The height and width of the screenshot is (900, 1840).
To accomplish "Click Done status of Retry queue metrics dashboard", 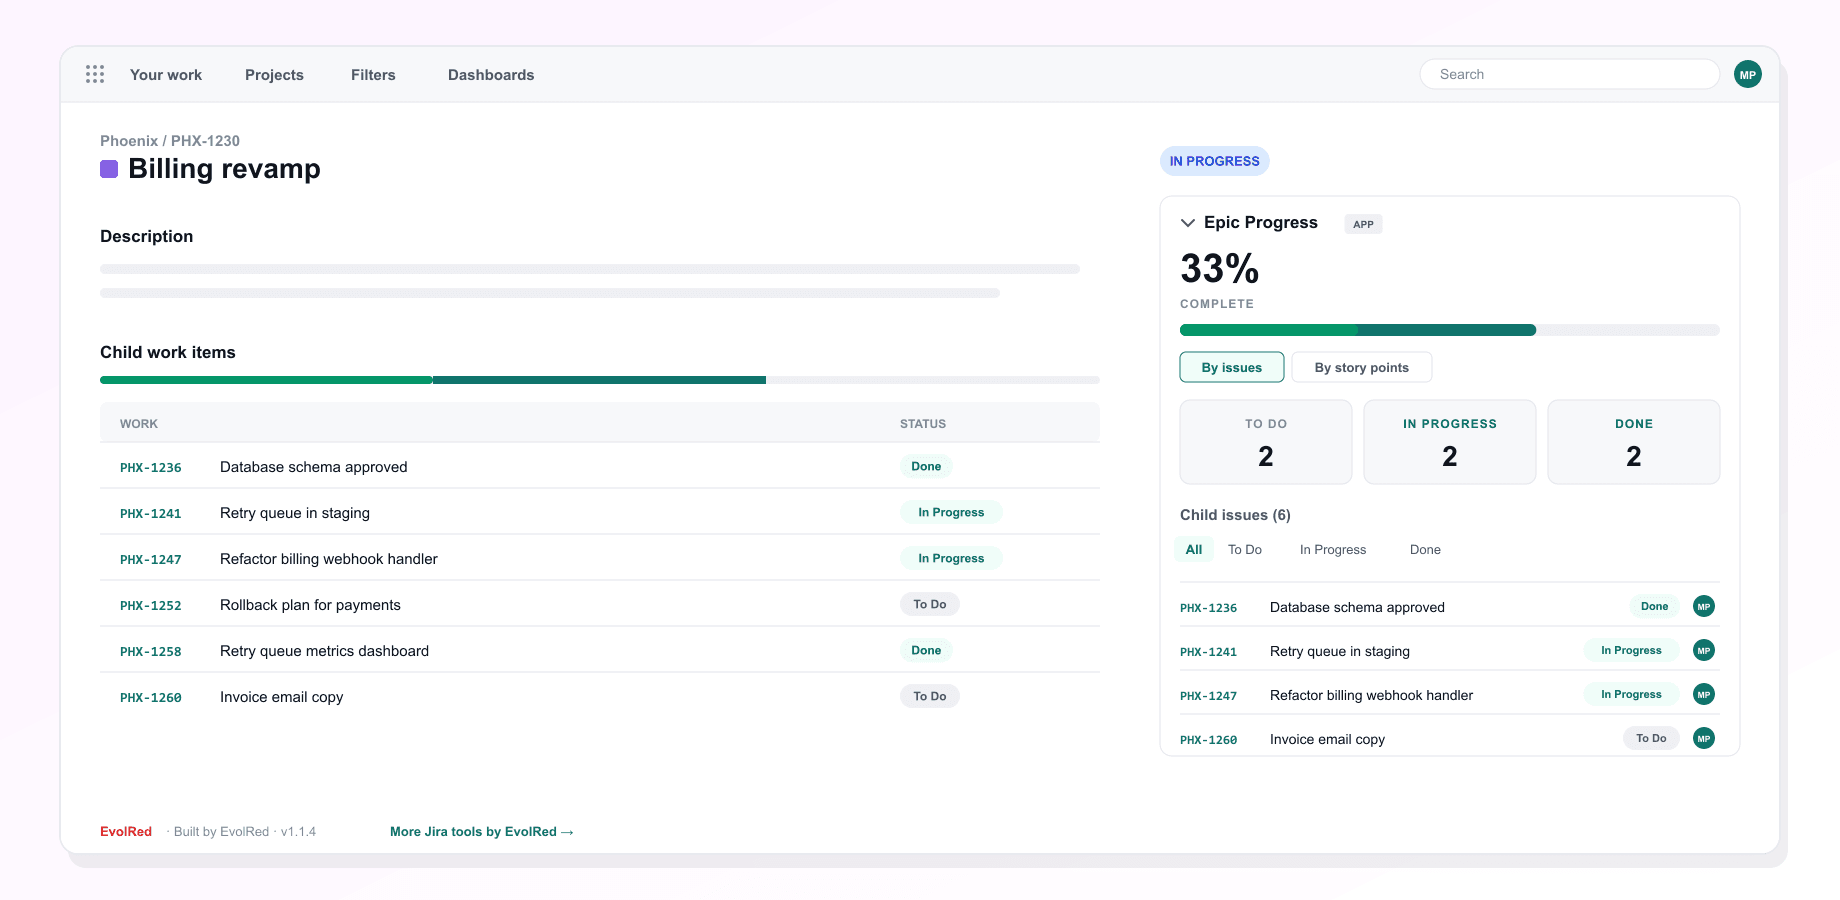I will click(926, 650).
